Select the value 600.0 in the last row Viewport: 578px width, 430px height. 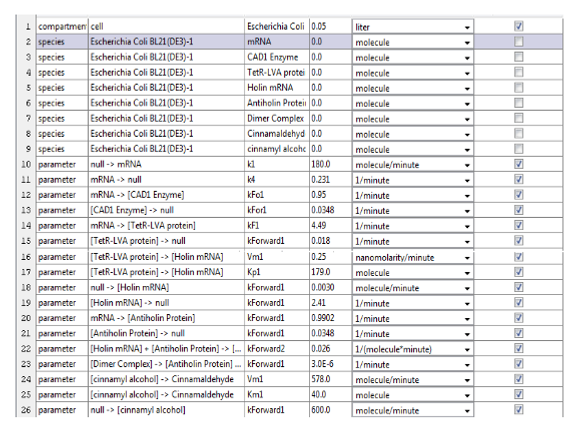(331, 409)
